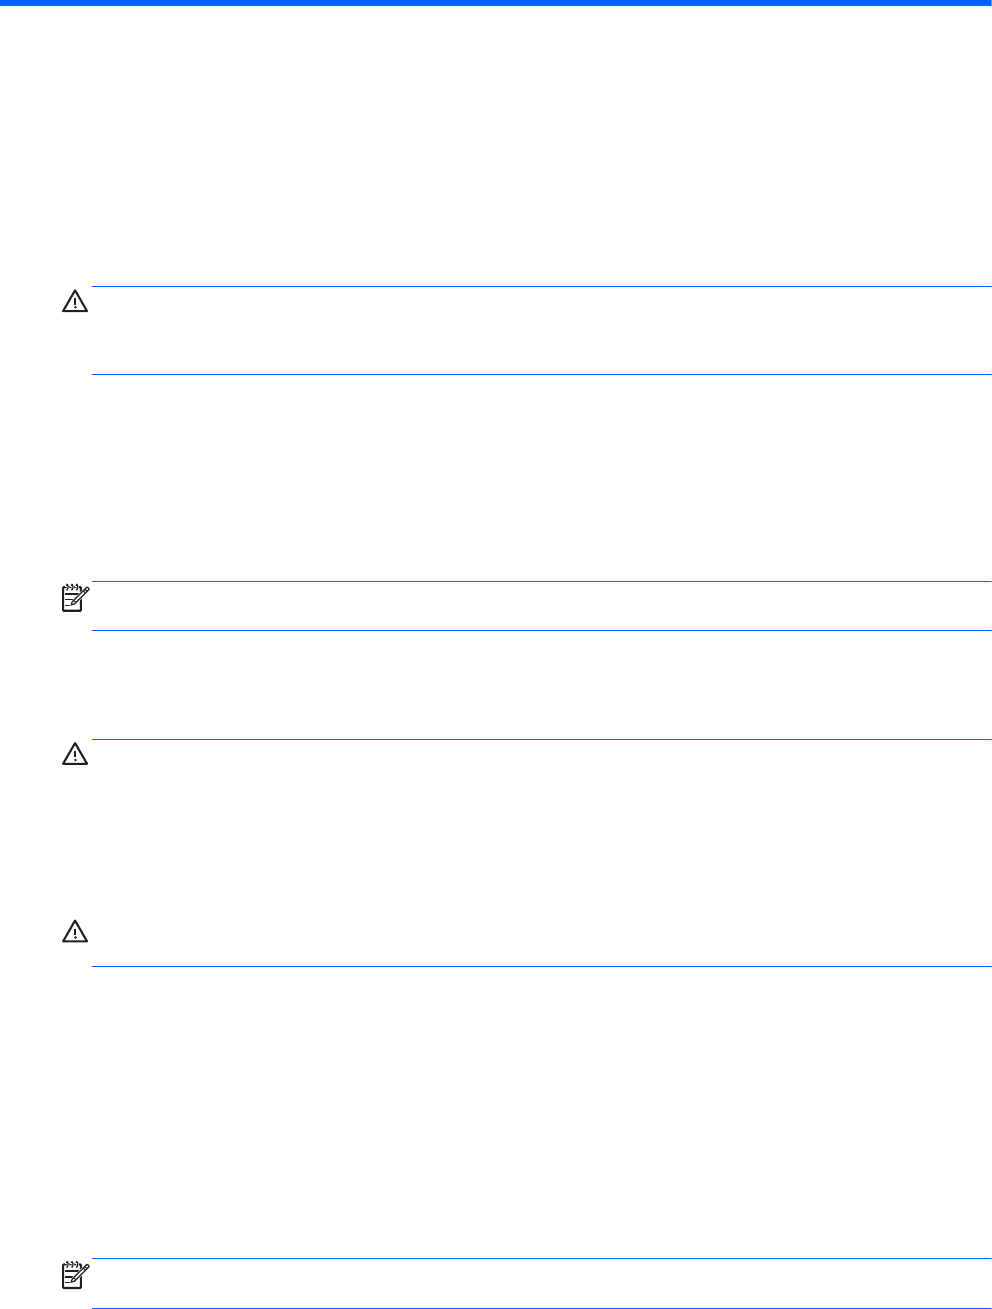Select the bottom notepad note icon
992x1309 pixels.
76,1275
